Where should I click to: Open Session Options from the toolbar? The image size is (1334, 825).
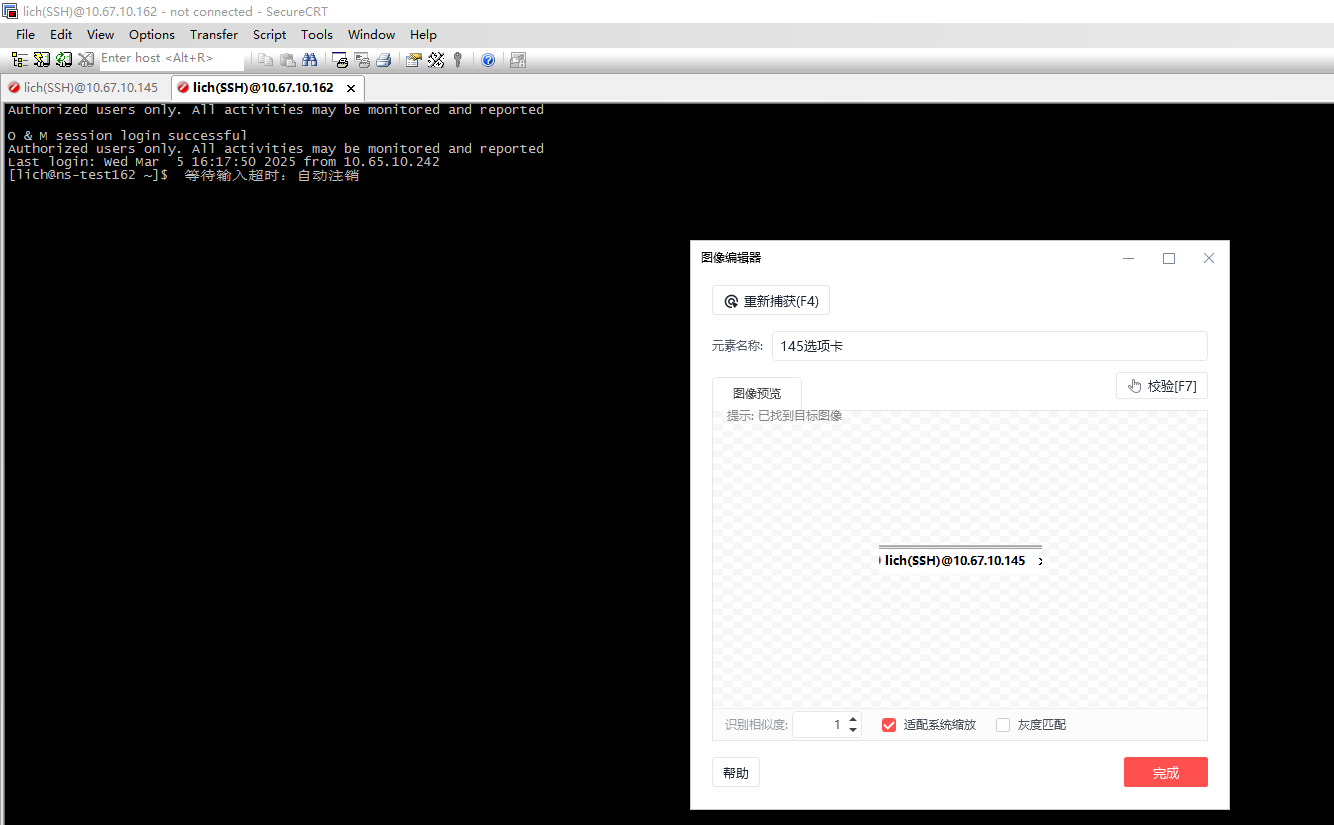[413, 60]
